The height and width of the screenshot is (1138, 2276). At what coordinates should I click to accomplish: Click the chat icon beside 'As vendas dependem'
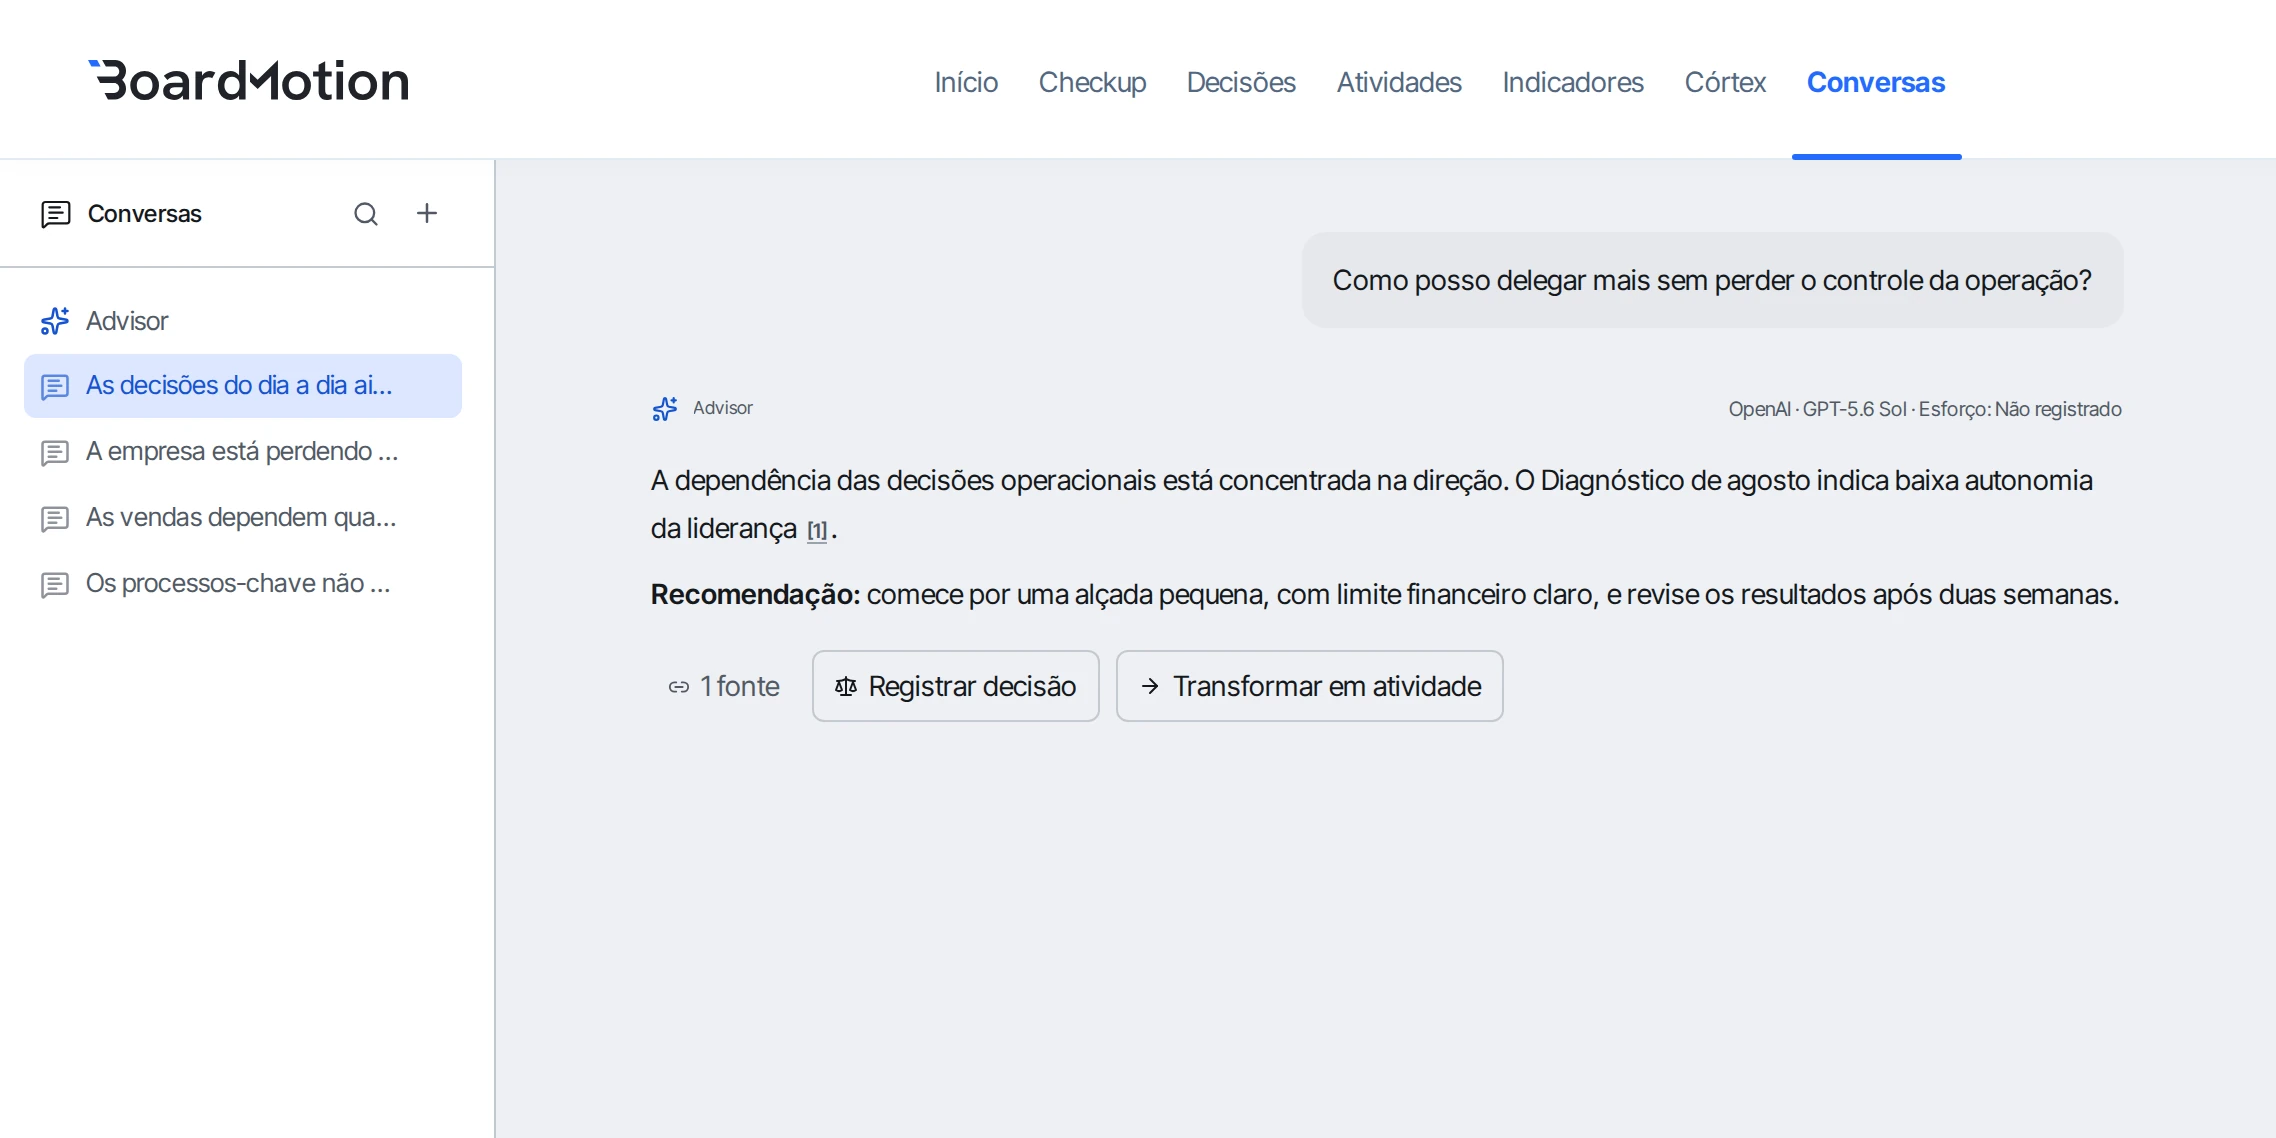[x=55, y=518]
